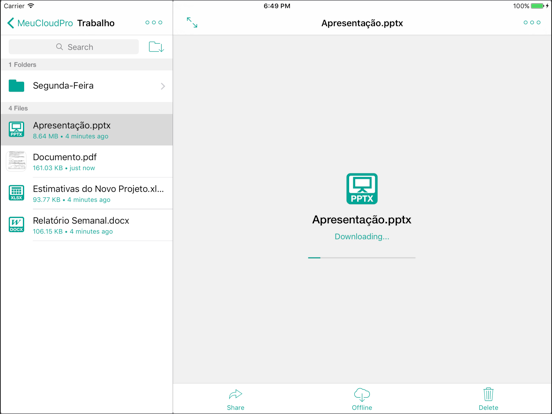Click the 161.03 KB just now detail
552x414 pixels.
coord(64,168)
